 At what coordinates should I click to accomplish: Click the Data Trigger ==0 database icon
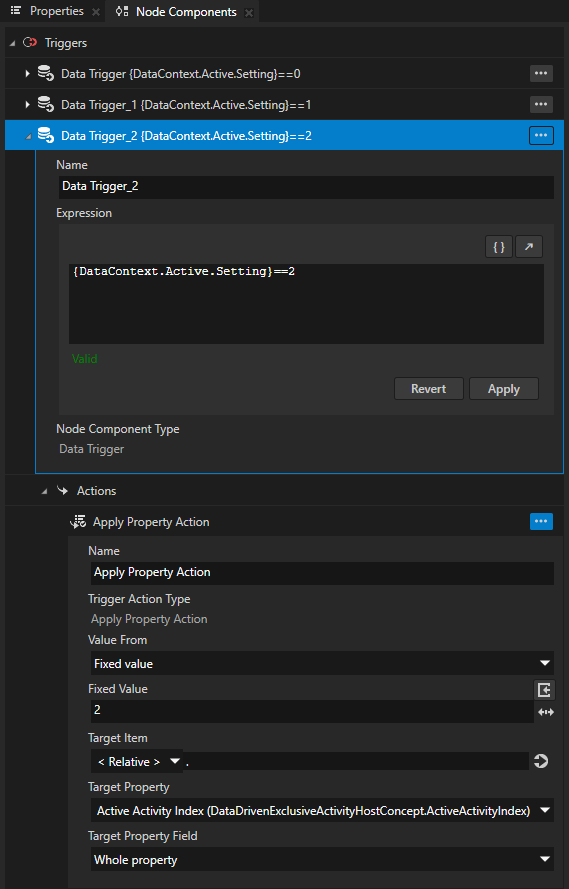coord(45,73)
